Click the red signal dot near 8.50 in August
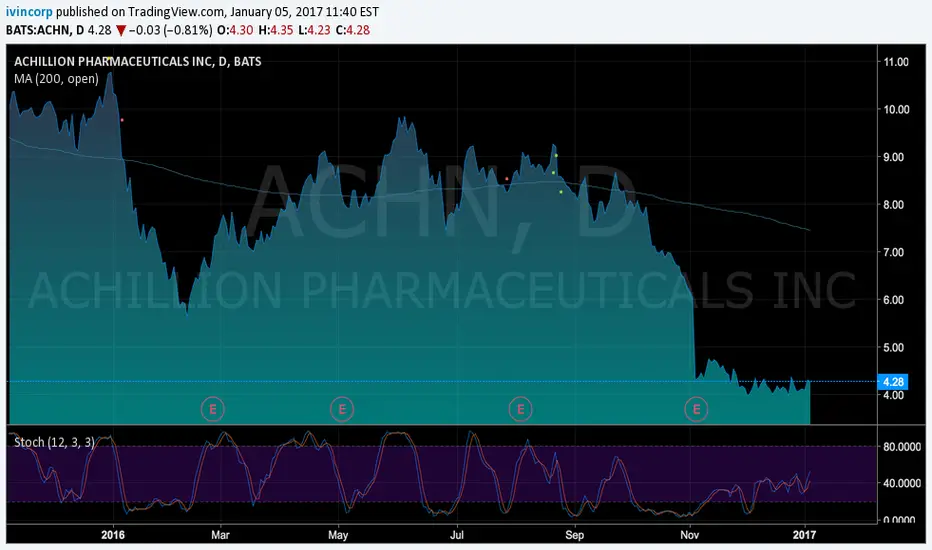 point(507,178)
